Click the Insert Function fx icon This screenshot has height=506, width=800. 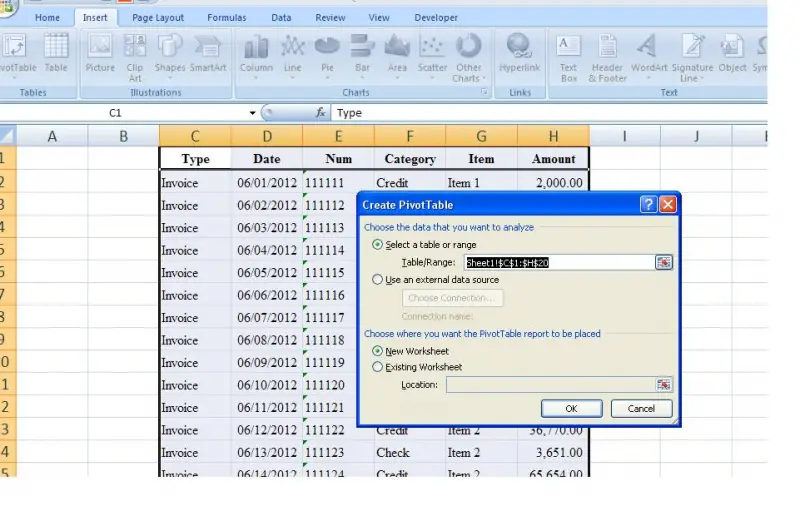point(320,113)
